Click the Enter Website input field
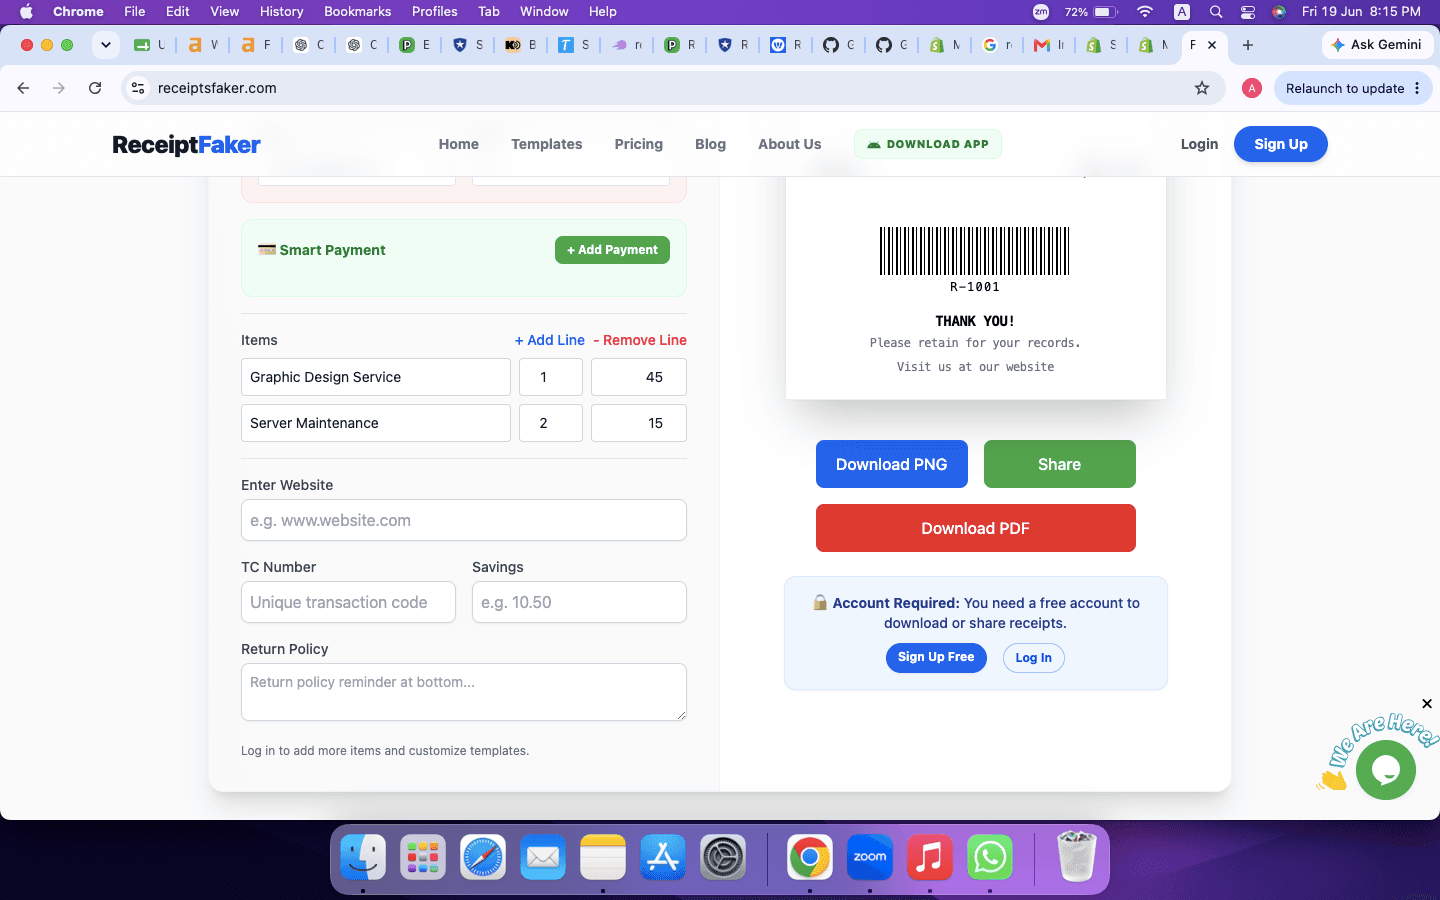 tap(464, 520)
